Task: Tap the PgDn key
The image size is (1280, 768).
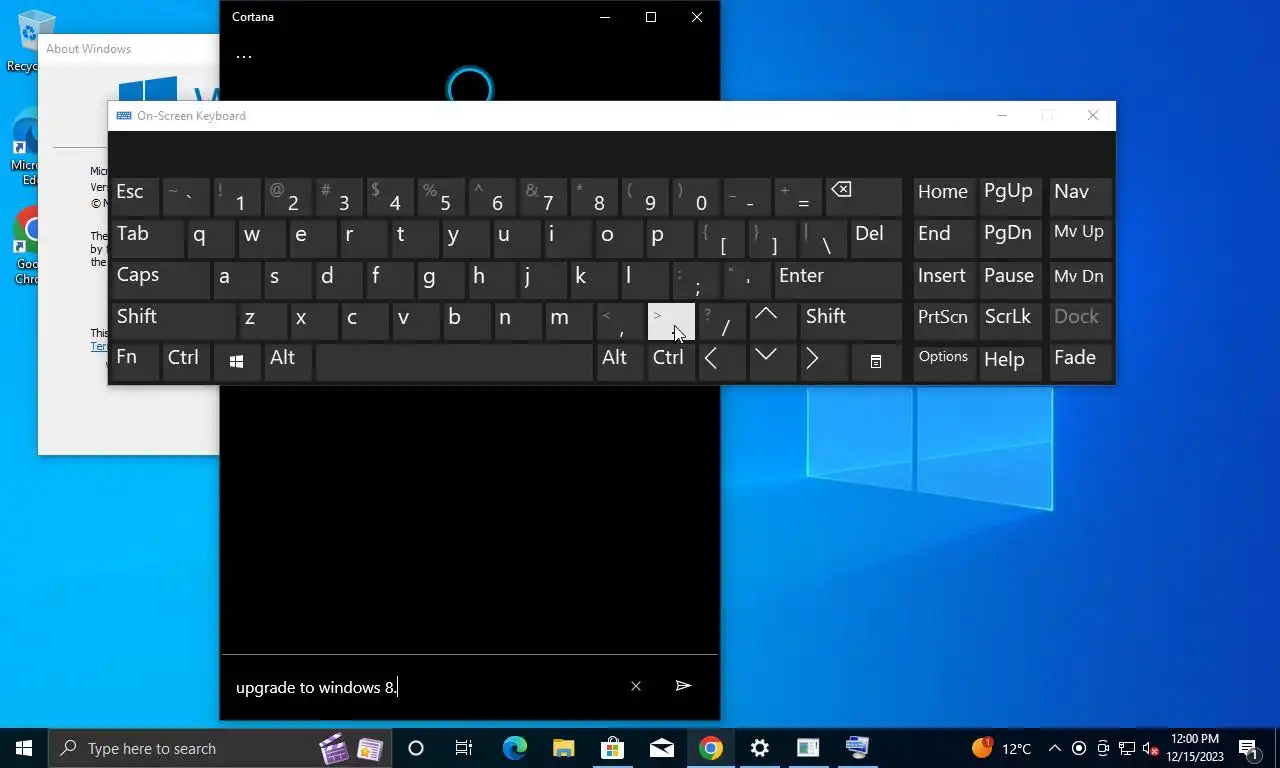Action: tap(1011, 238)
